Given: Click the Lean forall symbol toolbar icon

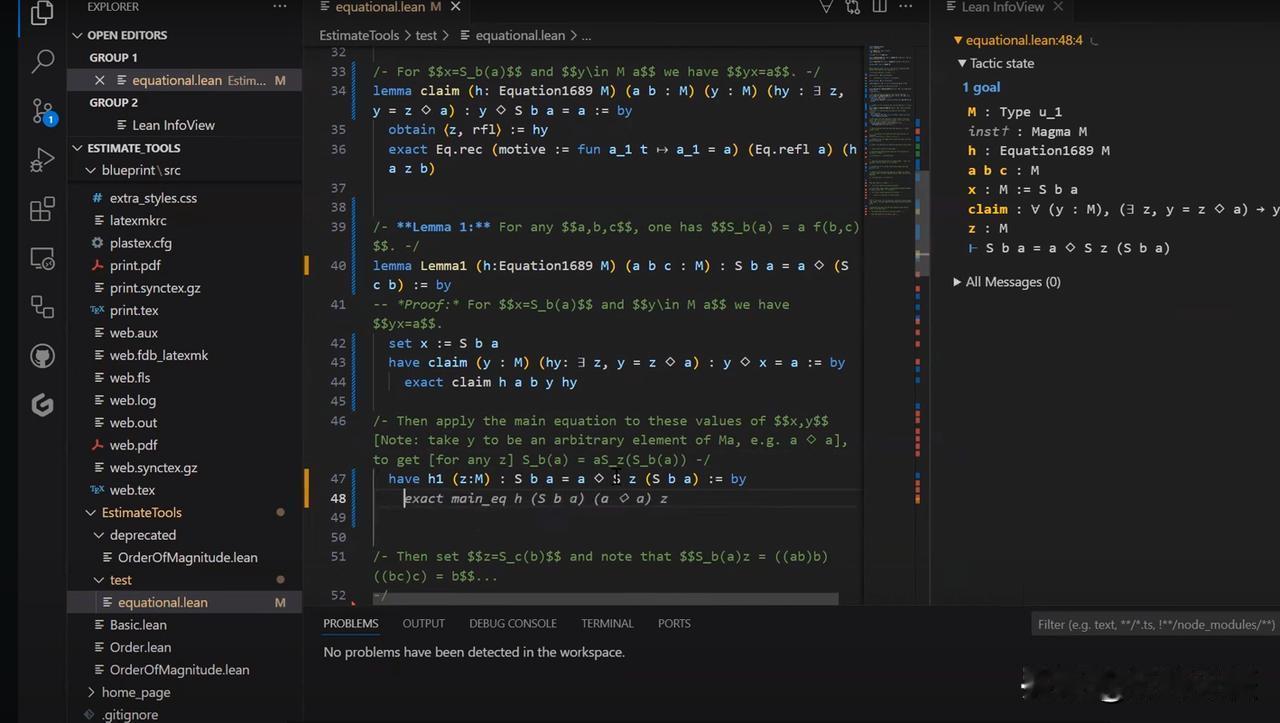Looking at the screenshot, I should [x=826, y=7].
